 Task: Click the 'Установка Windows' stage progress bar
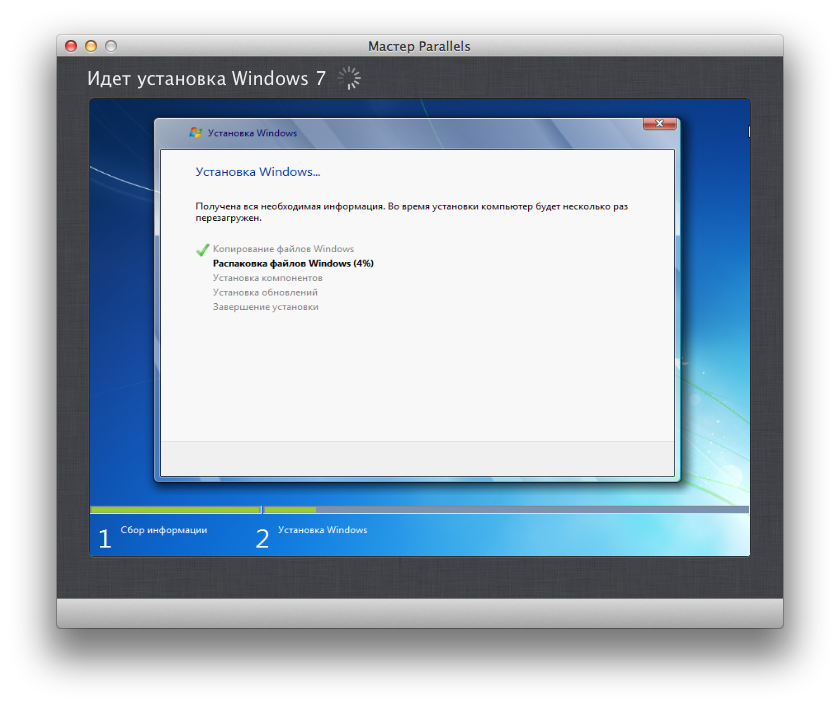click(x=506, y=510)
